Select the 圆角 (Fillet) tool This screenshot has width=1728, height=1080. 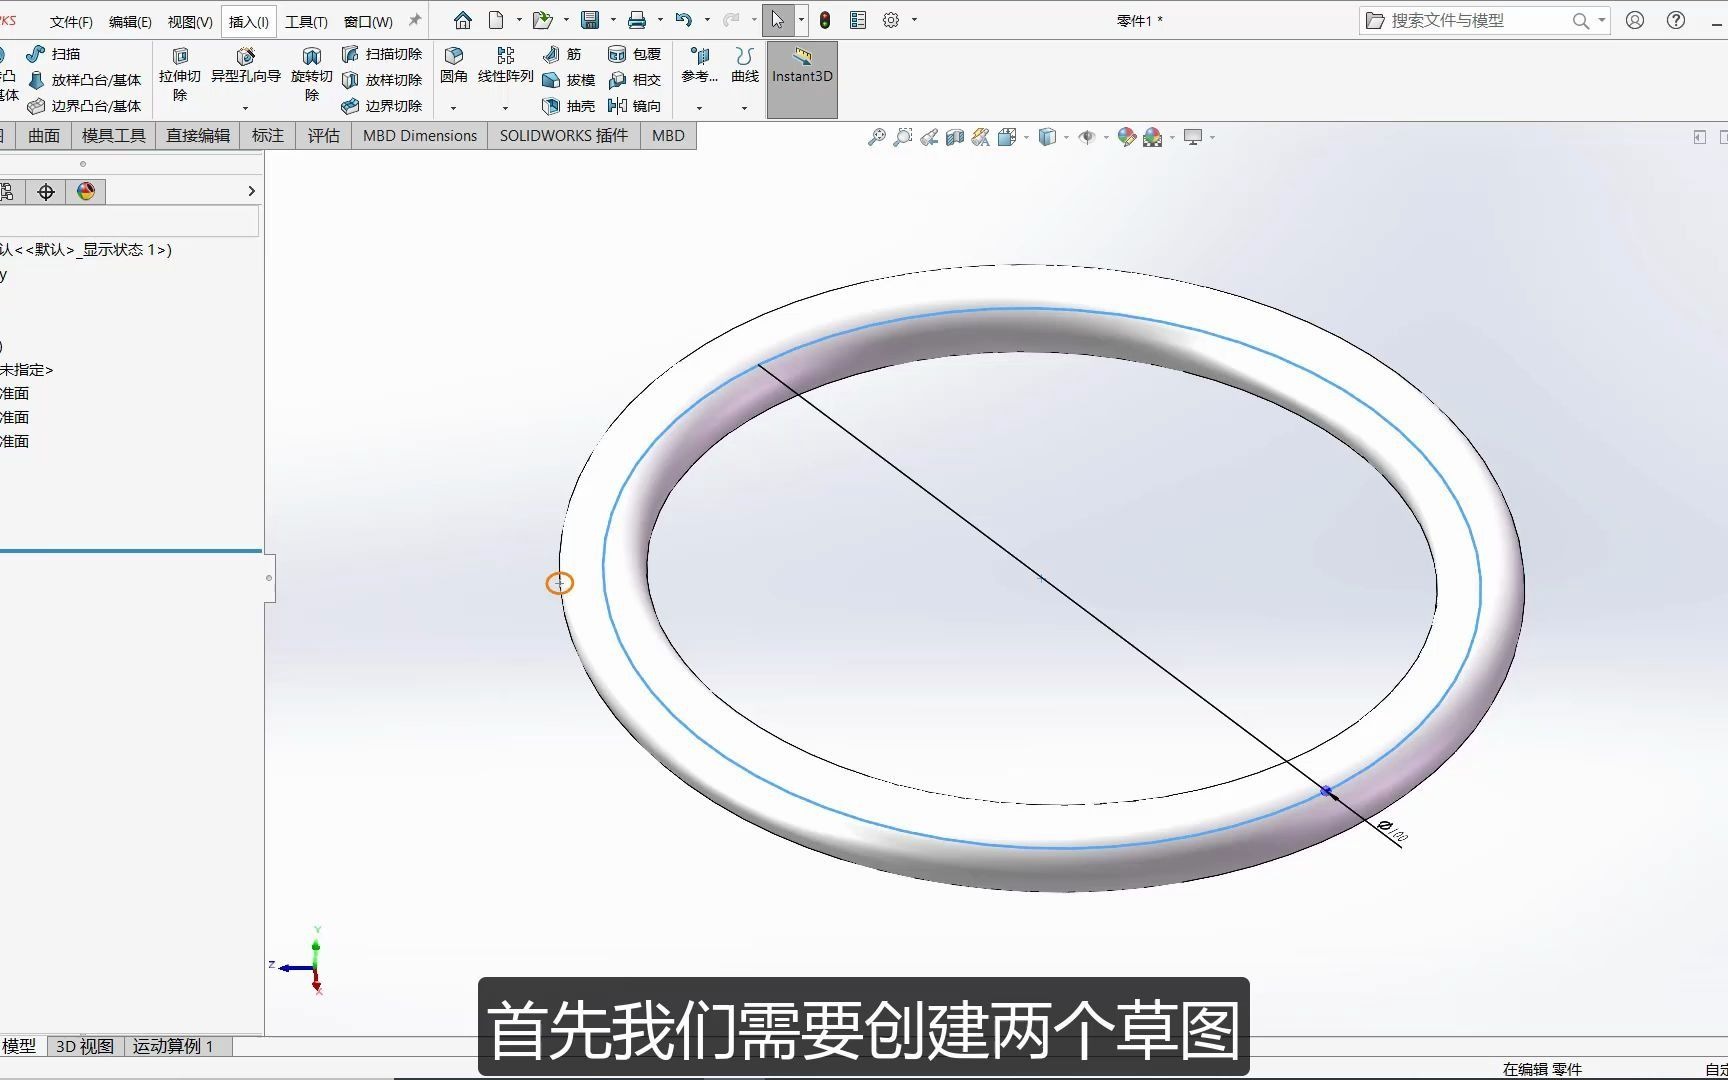click(455, 66)
